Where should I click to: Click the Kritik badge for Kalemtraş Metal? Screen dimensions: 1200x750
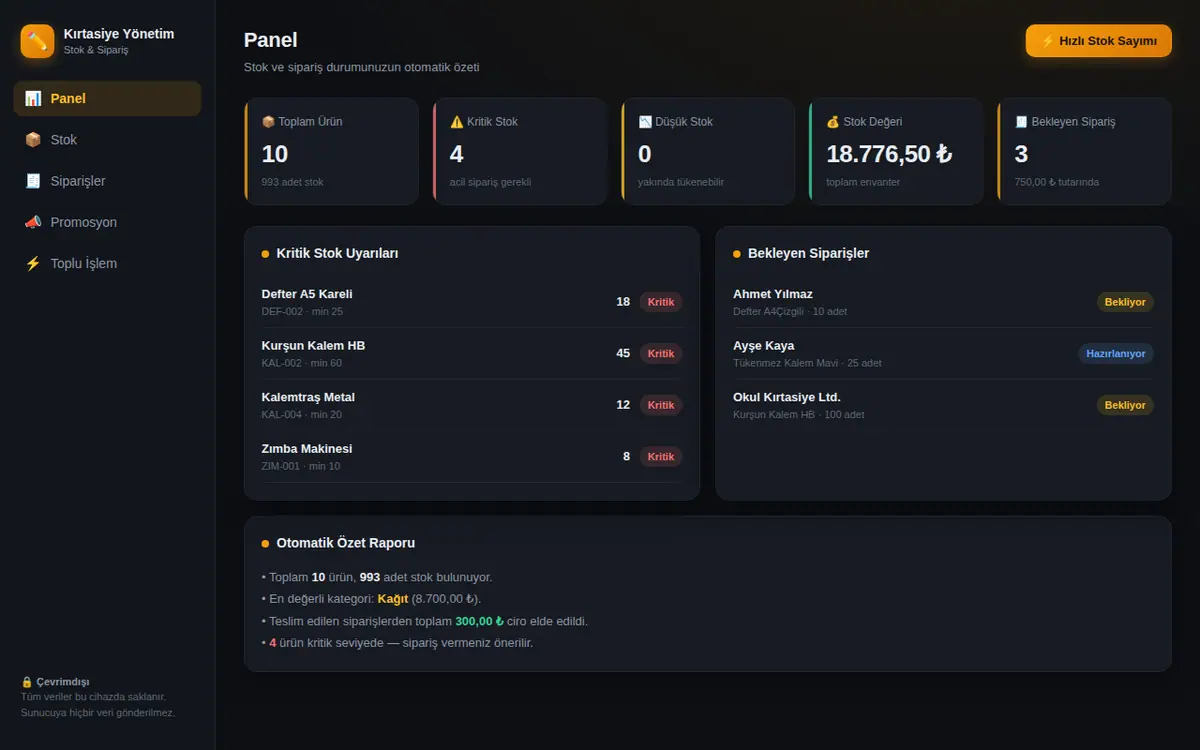coord(661,405)
